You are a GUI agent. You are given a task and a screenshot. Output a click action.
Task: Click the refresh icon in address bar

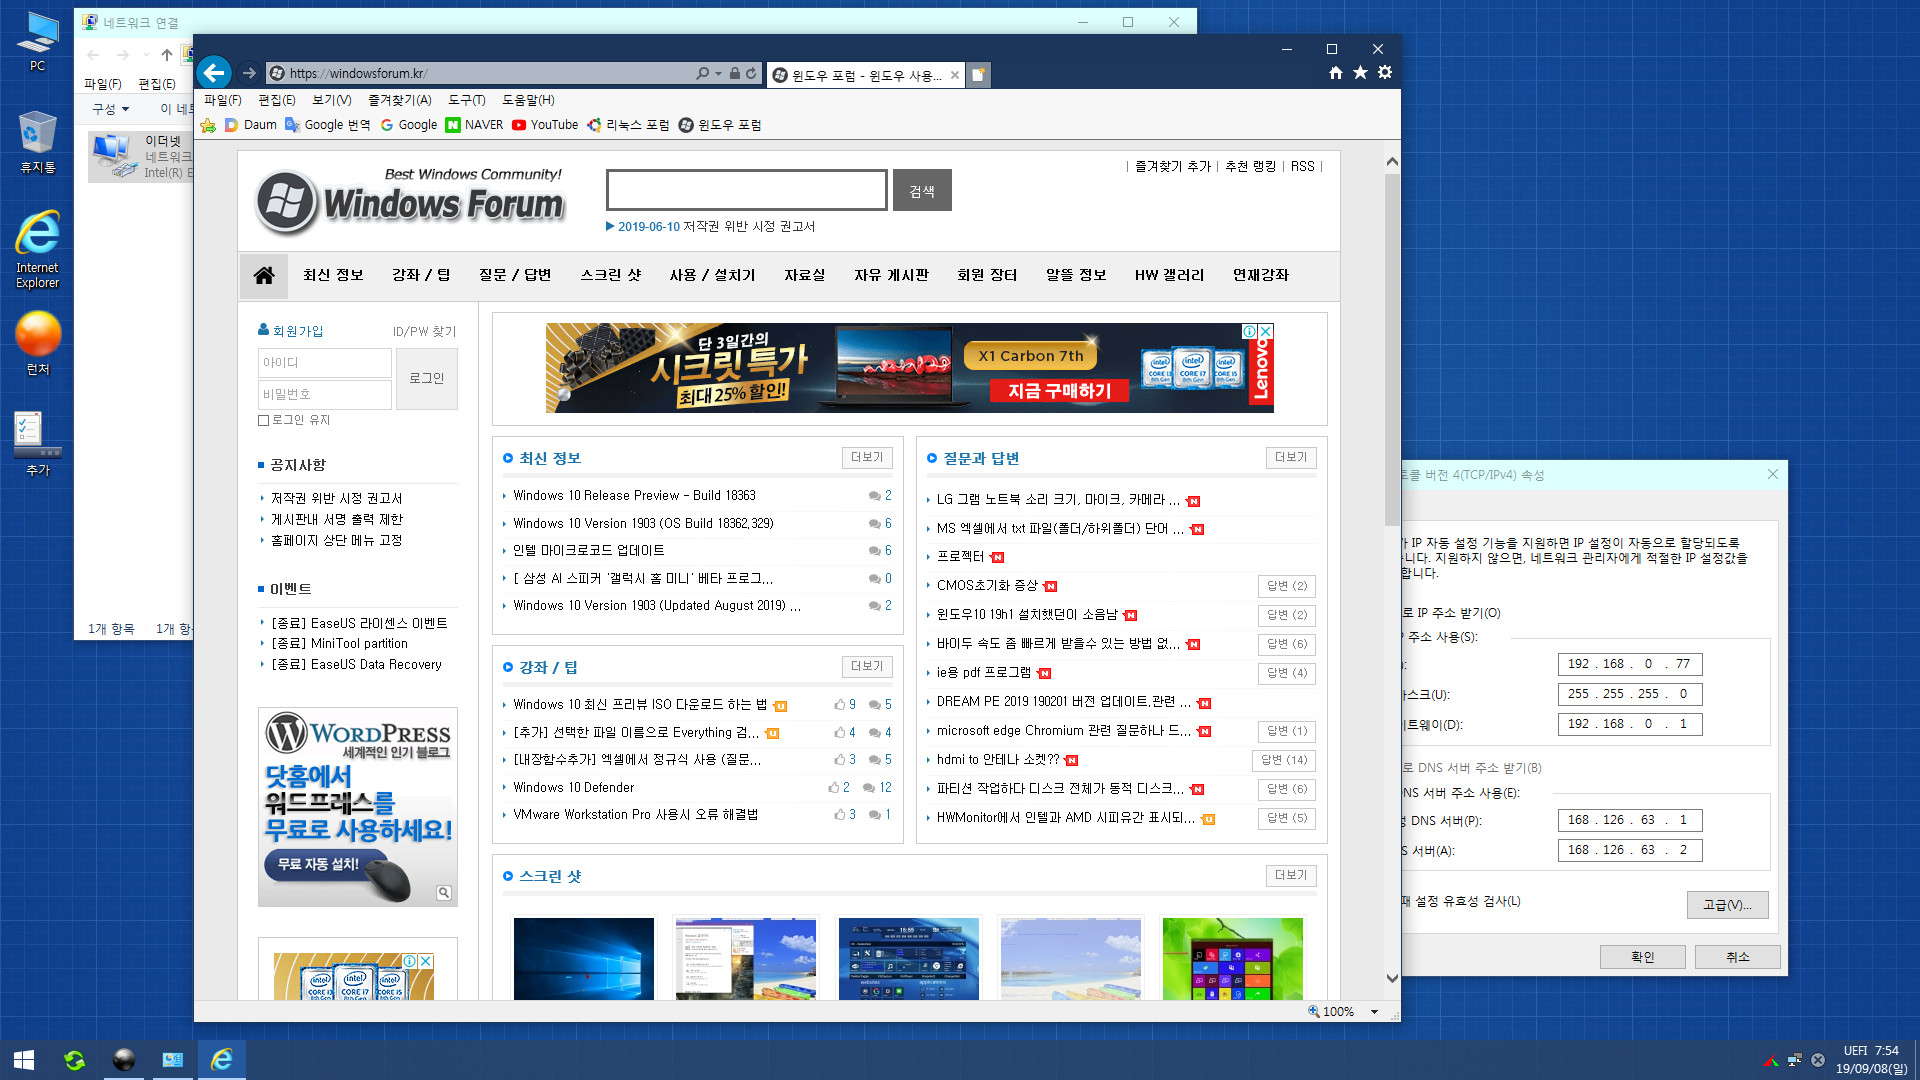[751, 73]
